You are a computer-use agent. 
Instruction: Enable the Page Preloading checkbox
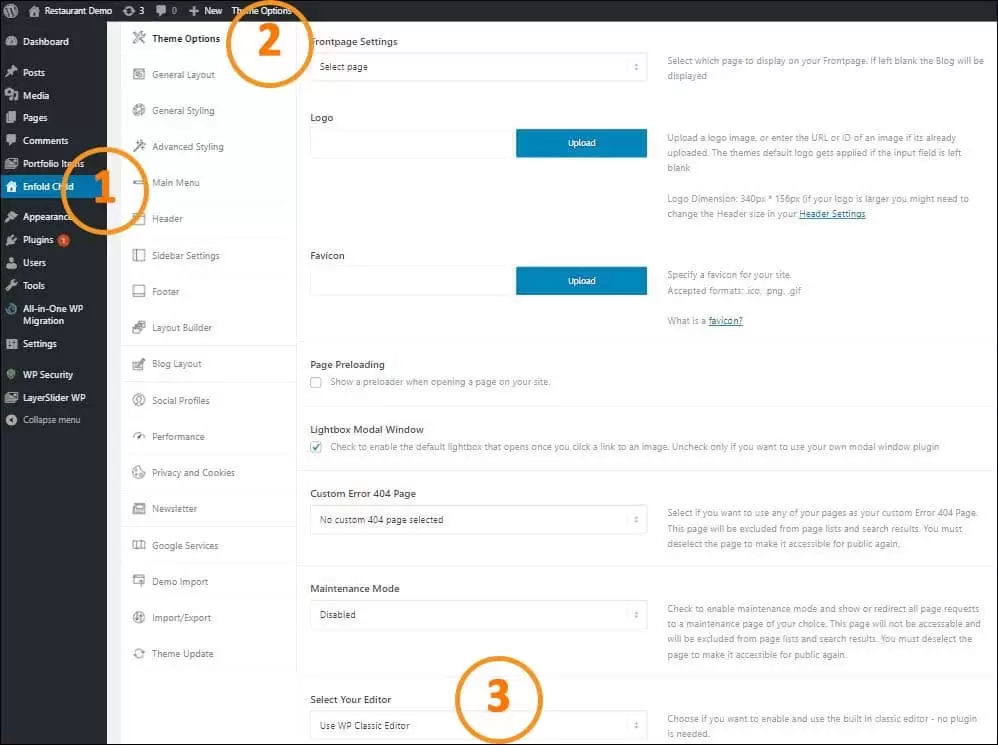[316, 382]
